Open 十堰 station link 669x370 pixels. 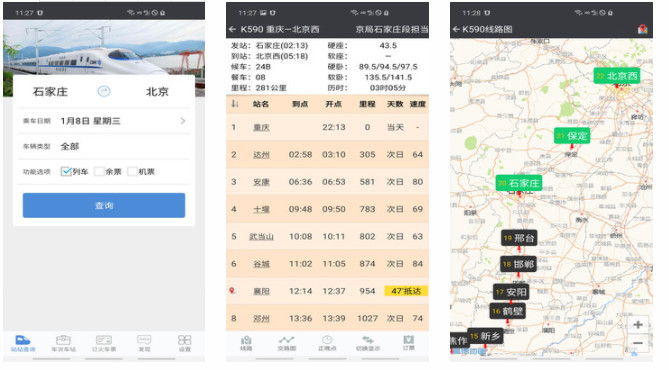click(x=261, y=209)
